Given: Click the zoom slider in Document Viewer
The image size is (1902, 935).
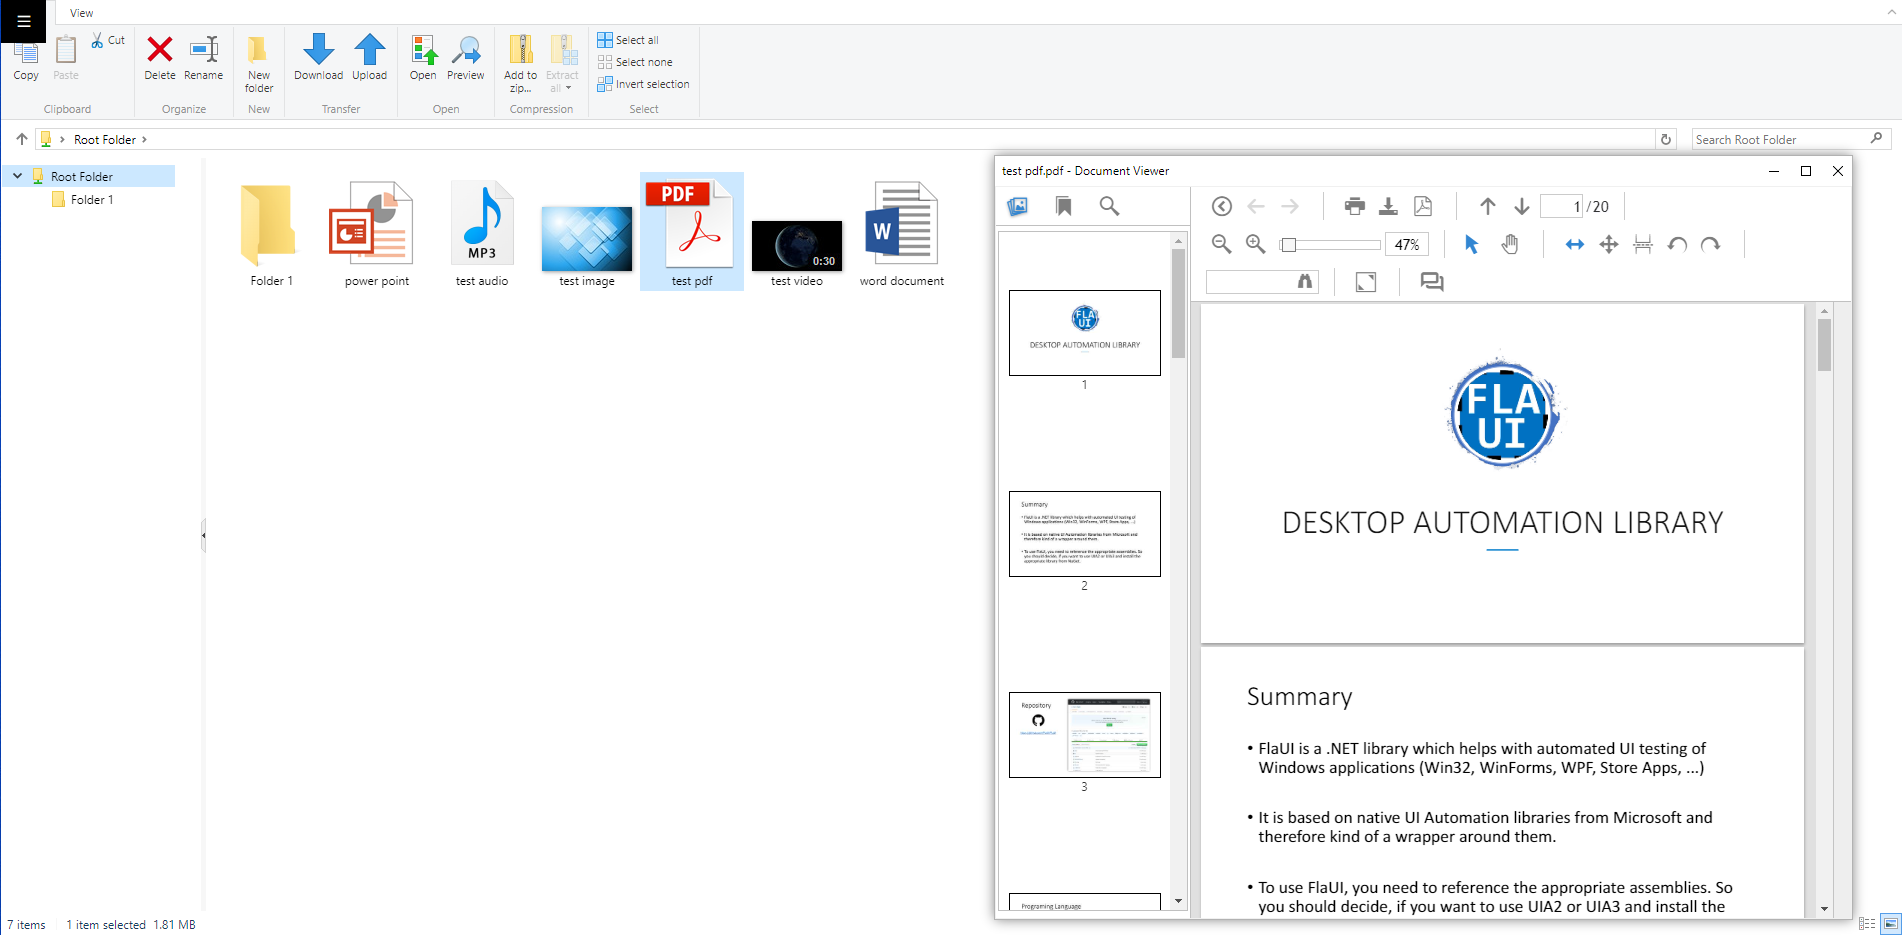Looking at the screenshot, I should (1330, 244).
